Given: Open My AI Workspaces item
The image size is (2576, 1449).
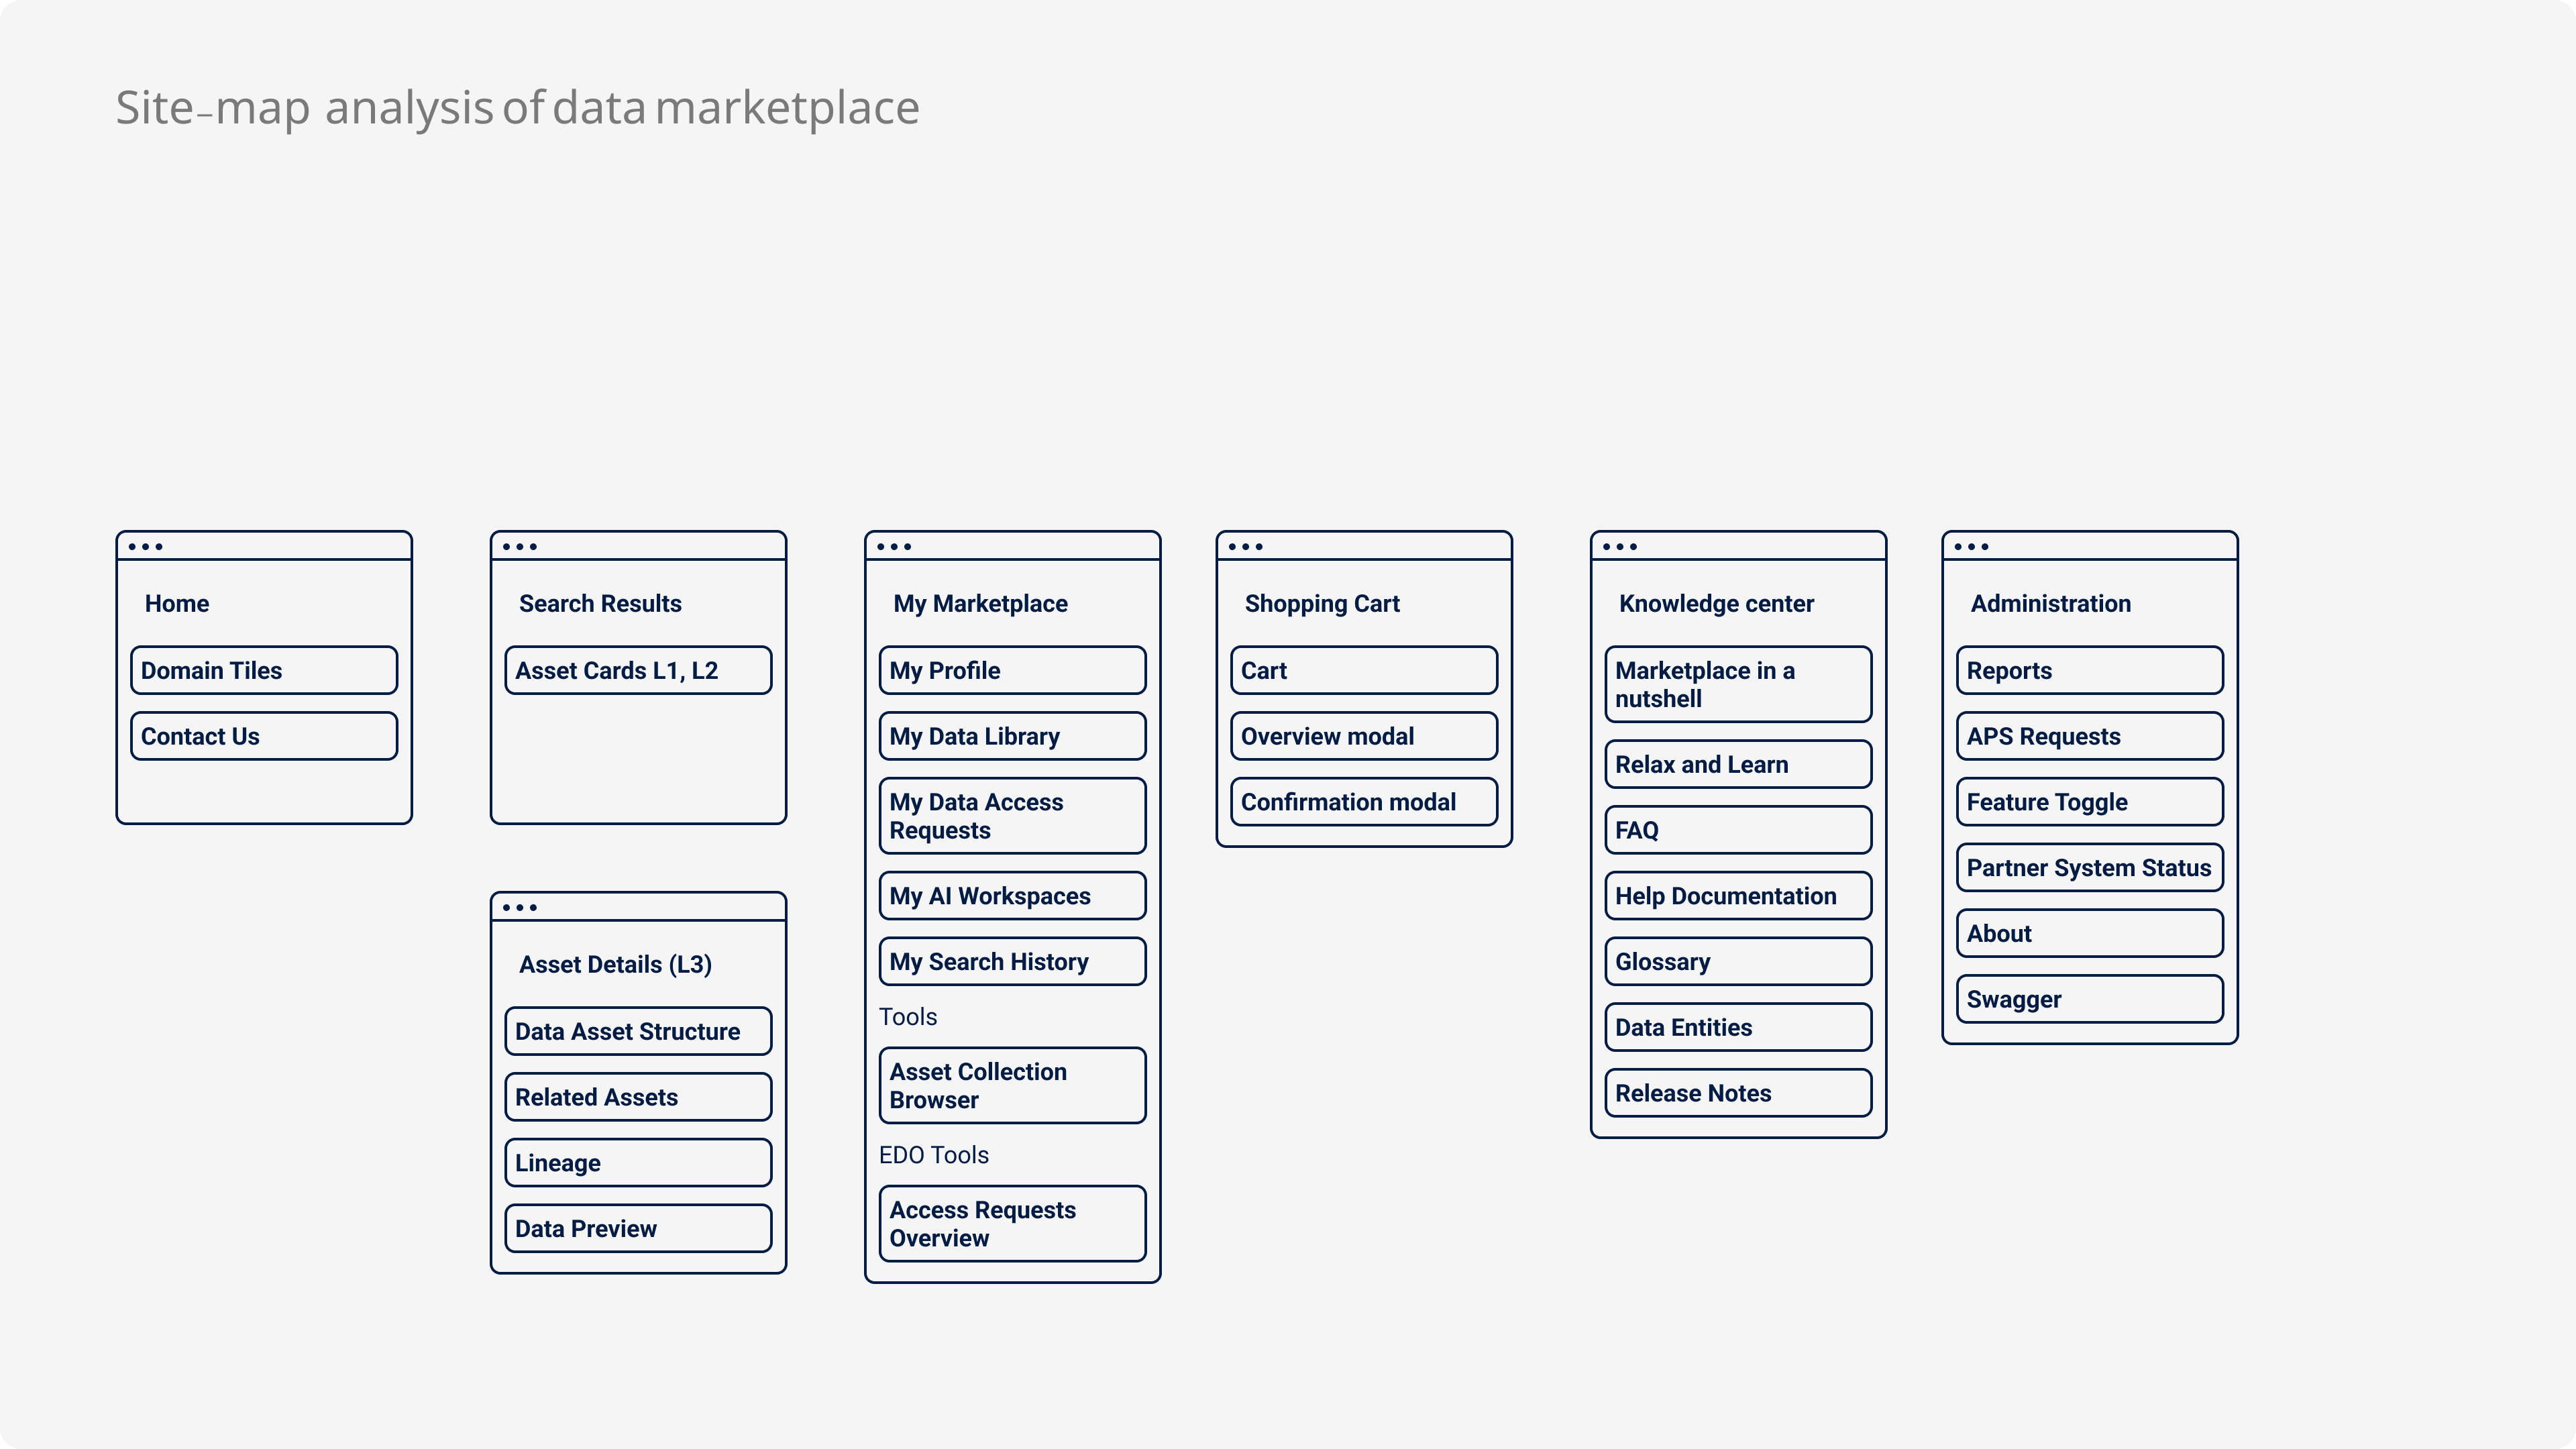Looking at the screenshot, I should [1013, 896].
